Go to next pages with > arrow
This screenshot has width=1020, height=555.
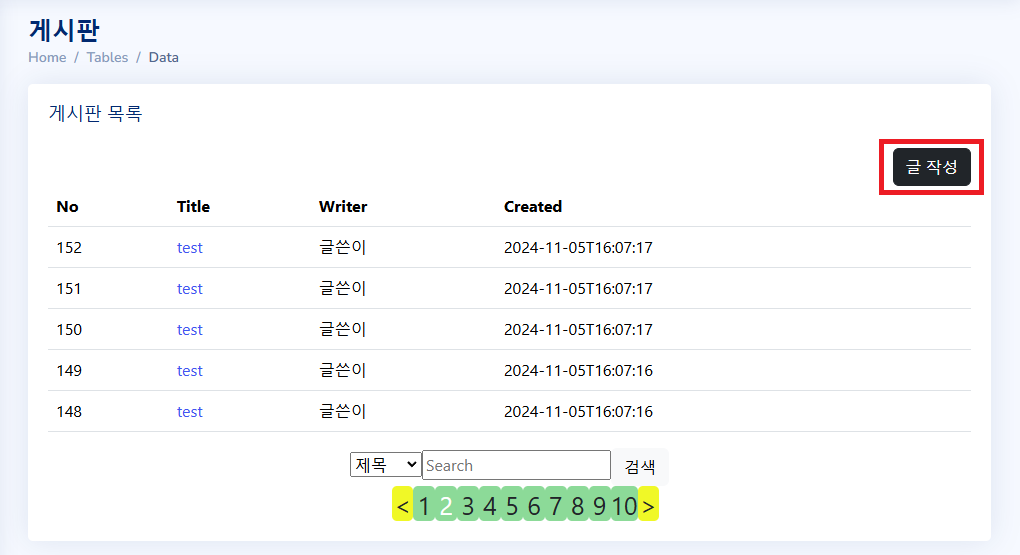(x=648, y=504)
